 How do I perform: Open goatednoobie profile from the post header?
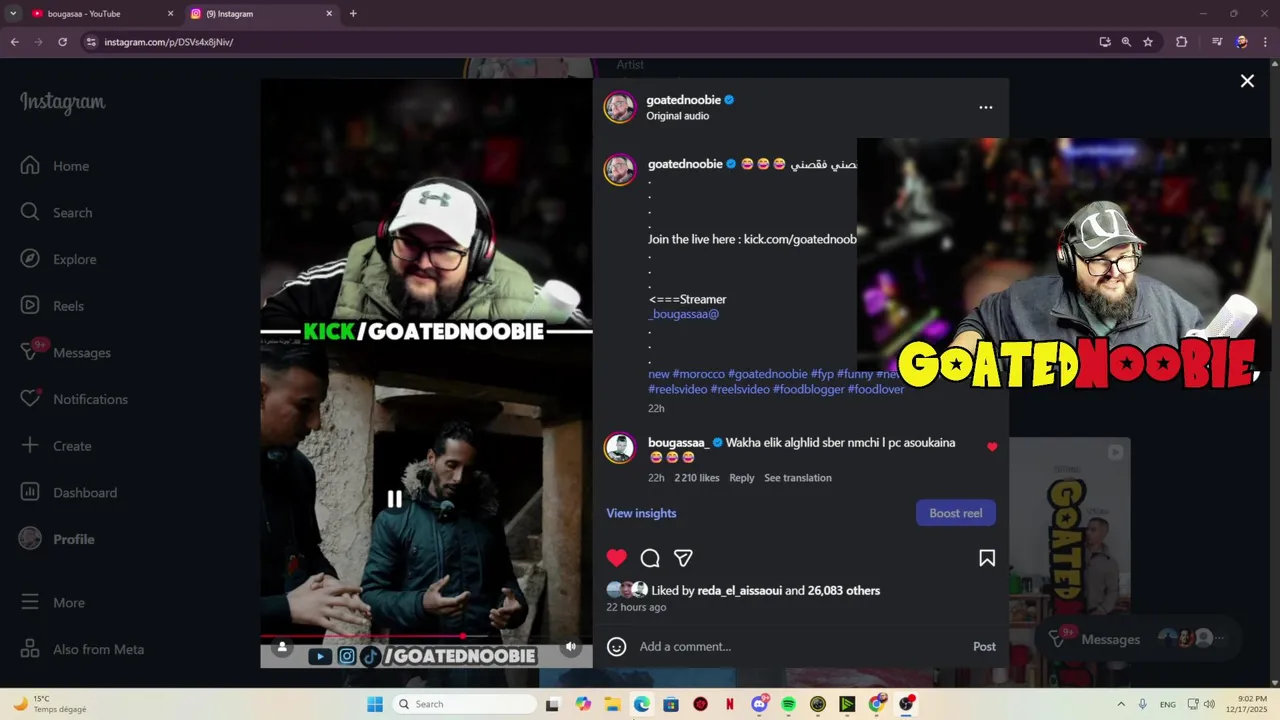(684, 100)
